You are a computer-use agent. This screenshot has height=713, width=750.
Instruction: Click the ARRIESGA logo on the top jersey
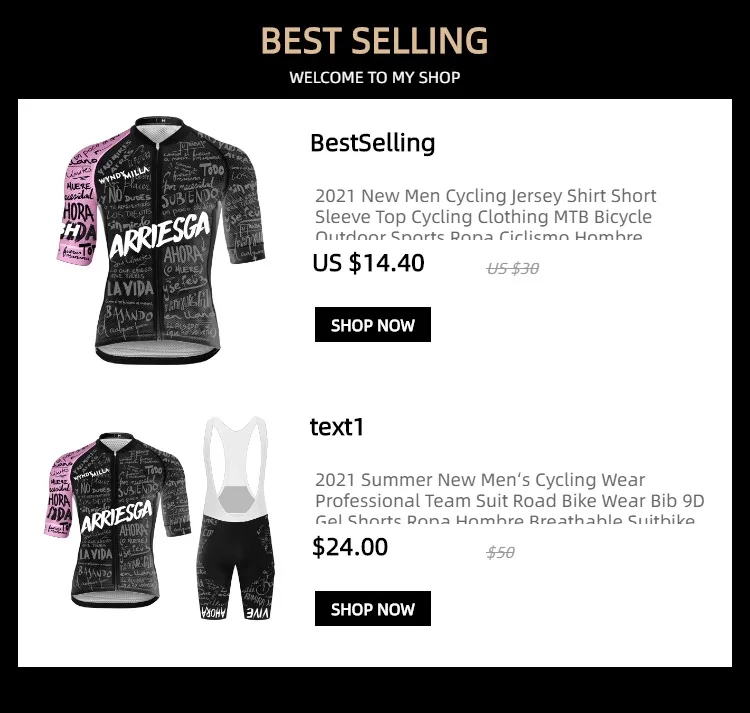(x=160, y=236)
